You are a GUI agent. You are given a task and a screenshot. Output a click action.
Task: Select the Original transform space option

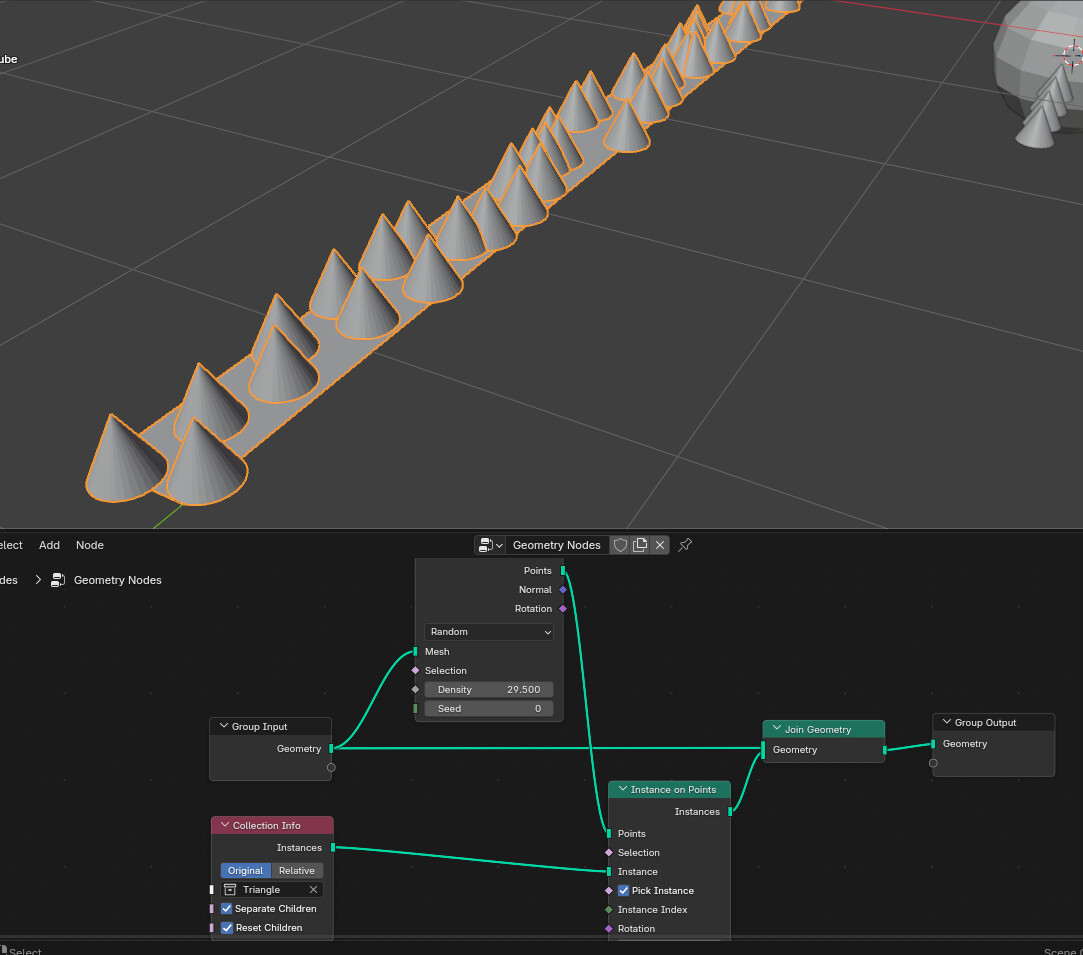(x=245, y=871)
